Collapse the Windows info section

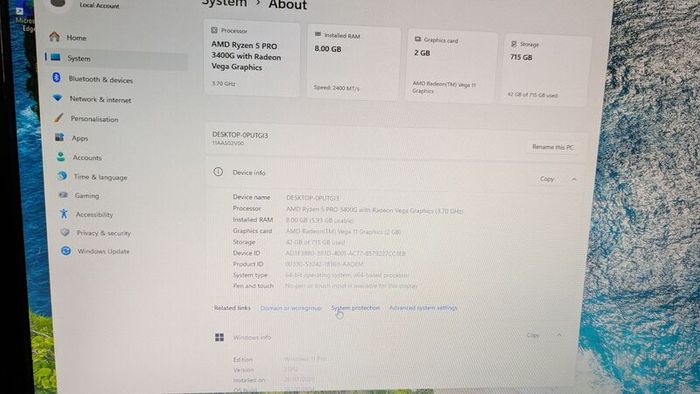click(x=559, y=335)
